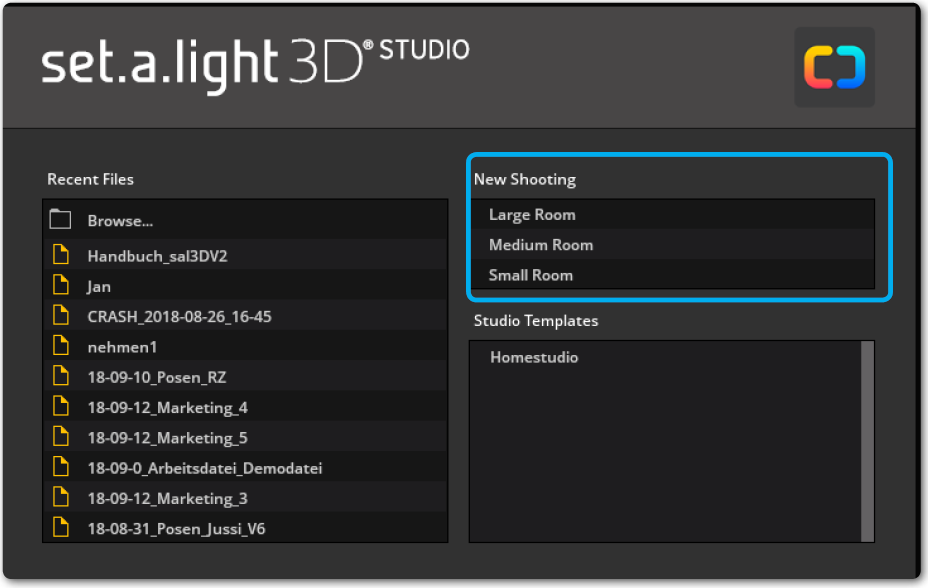Click the document icon next to Jan
This screenshot has height=588, width=928.
coord(61,285)
